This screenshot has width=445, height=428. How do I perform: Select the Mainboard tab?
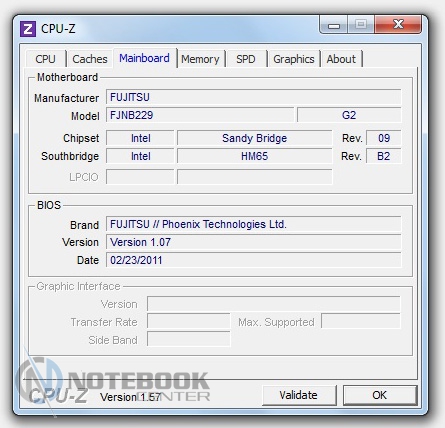(x=144, y=58)
